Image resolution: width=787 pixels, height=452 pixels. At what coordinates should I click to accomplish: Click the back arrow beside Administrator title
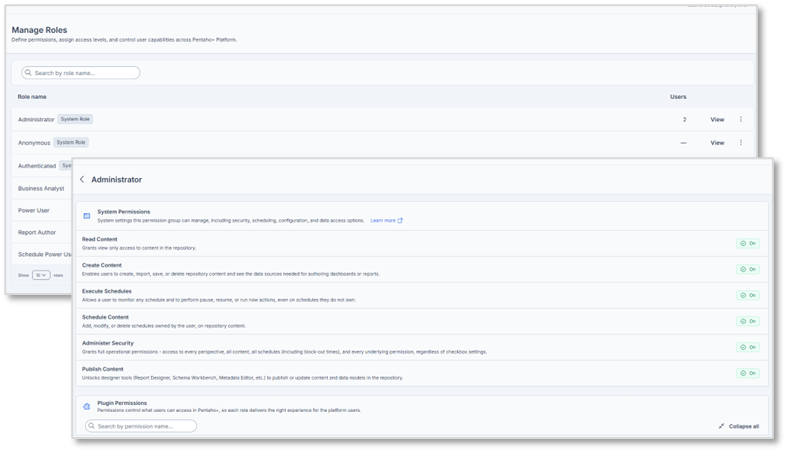(82, 180)
